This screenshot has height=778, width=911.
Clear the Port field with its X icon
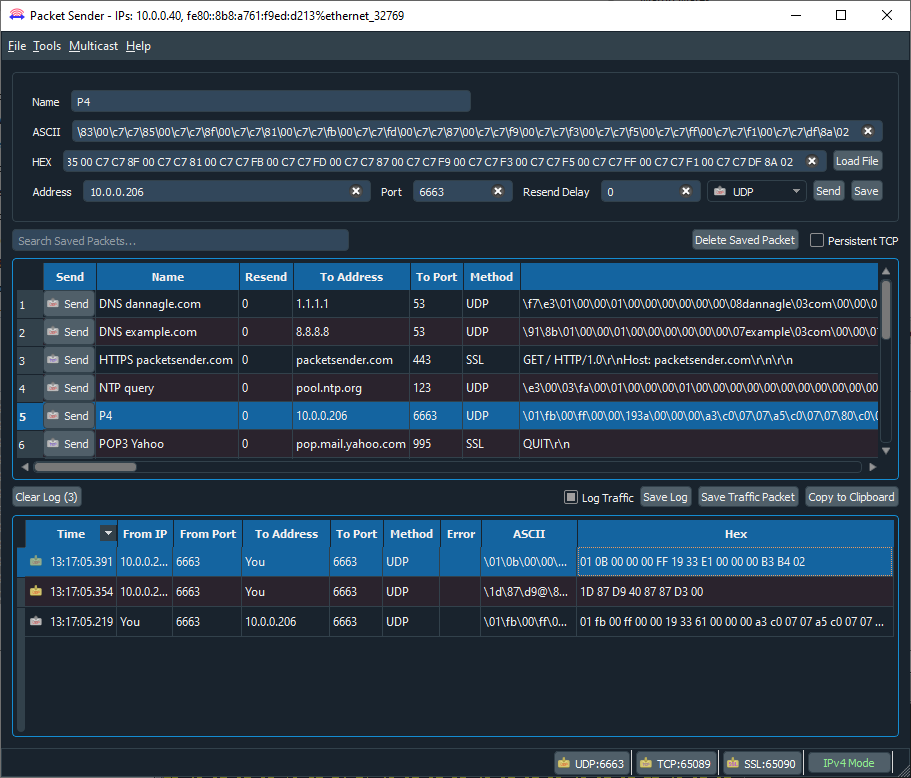(498, 191)
